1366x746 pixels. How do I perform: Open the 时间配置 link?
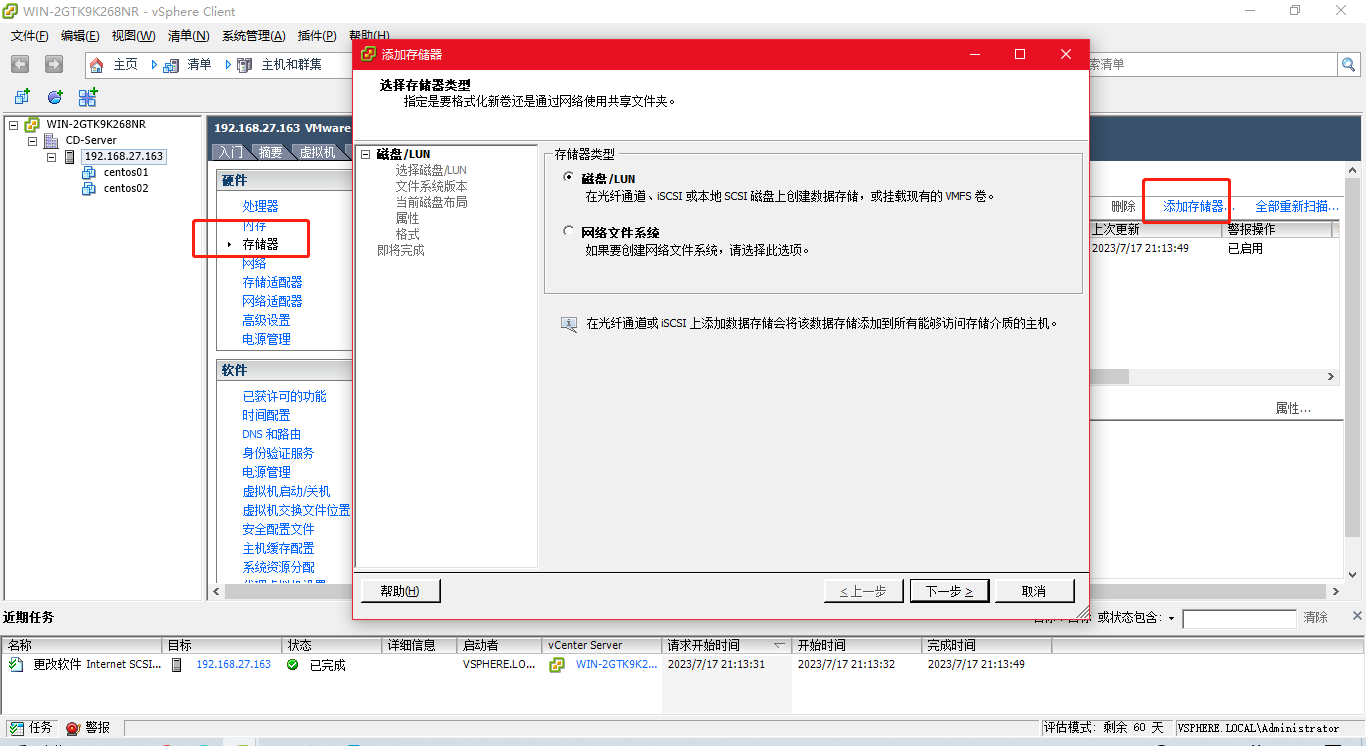click(266, 415)
